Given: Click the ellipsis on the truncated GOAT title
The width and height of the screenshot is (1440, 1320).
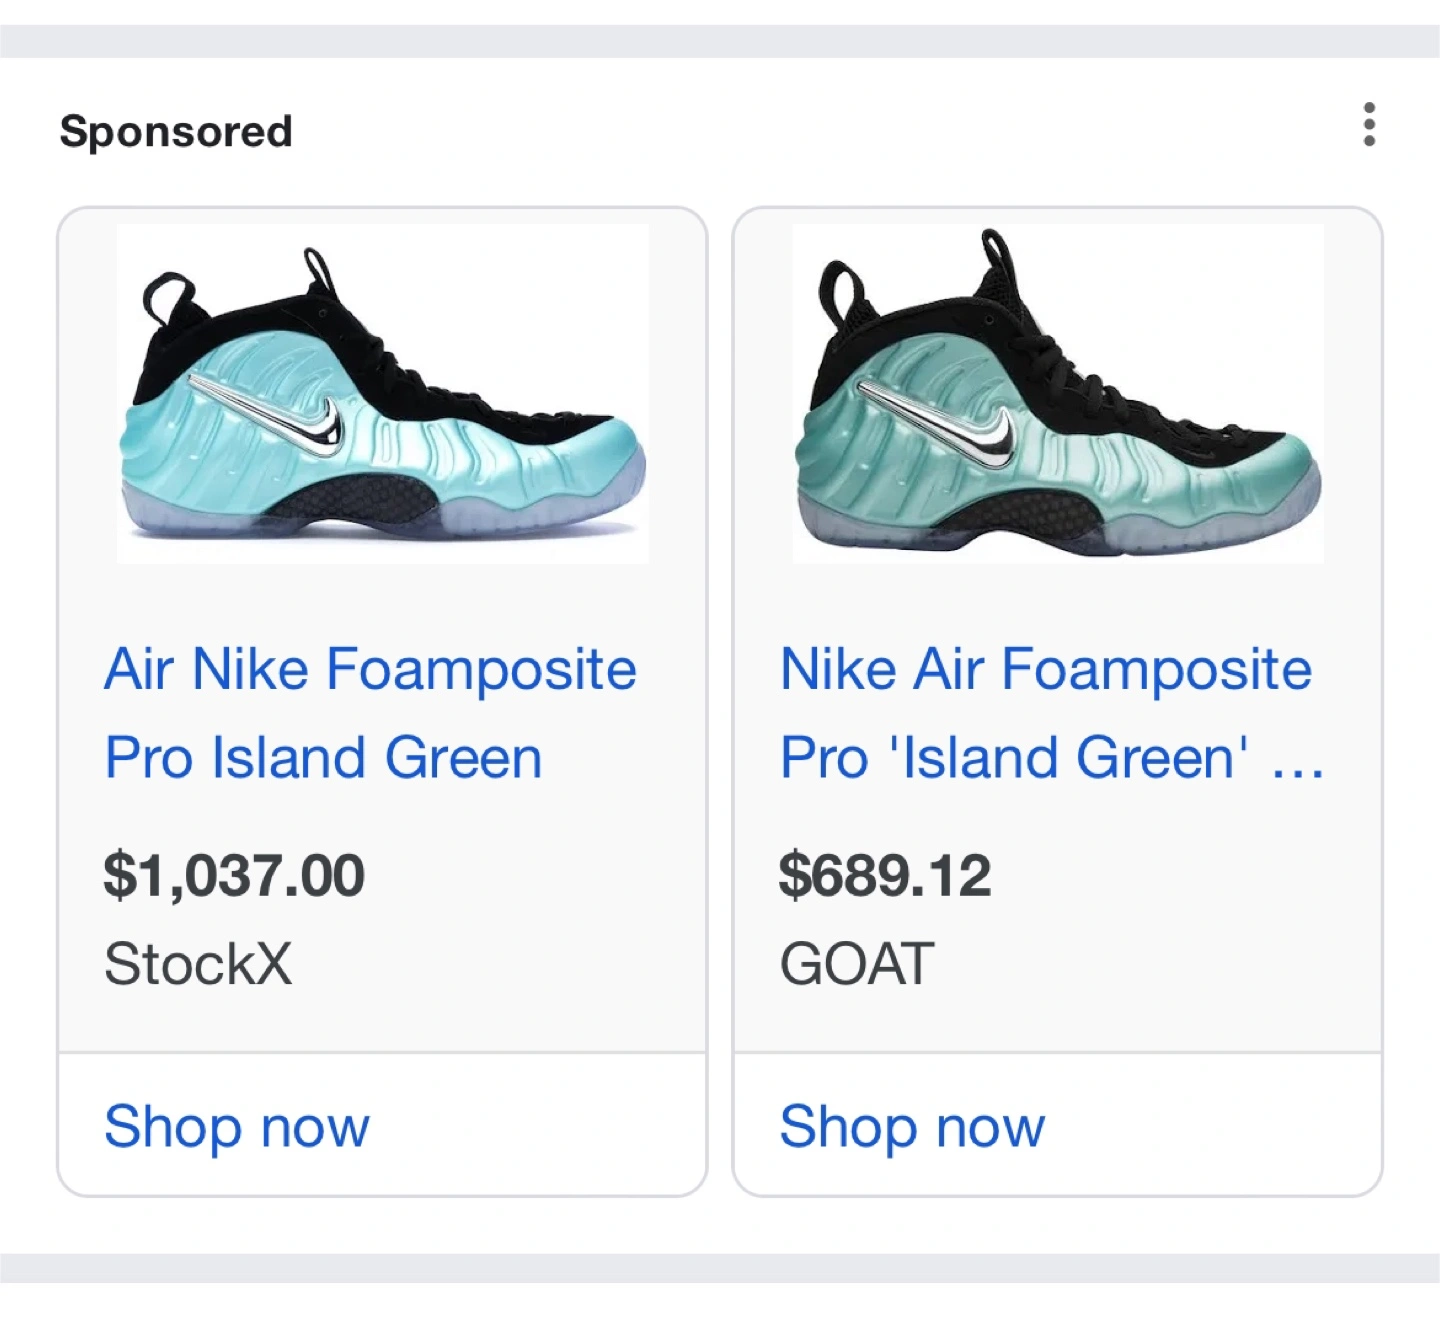Looking at the screenshot, I should pyautogui.click(x=1298, y=762).
